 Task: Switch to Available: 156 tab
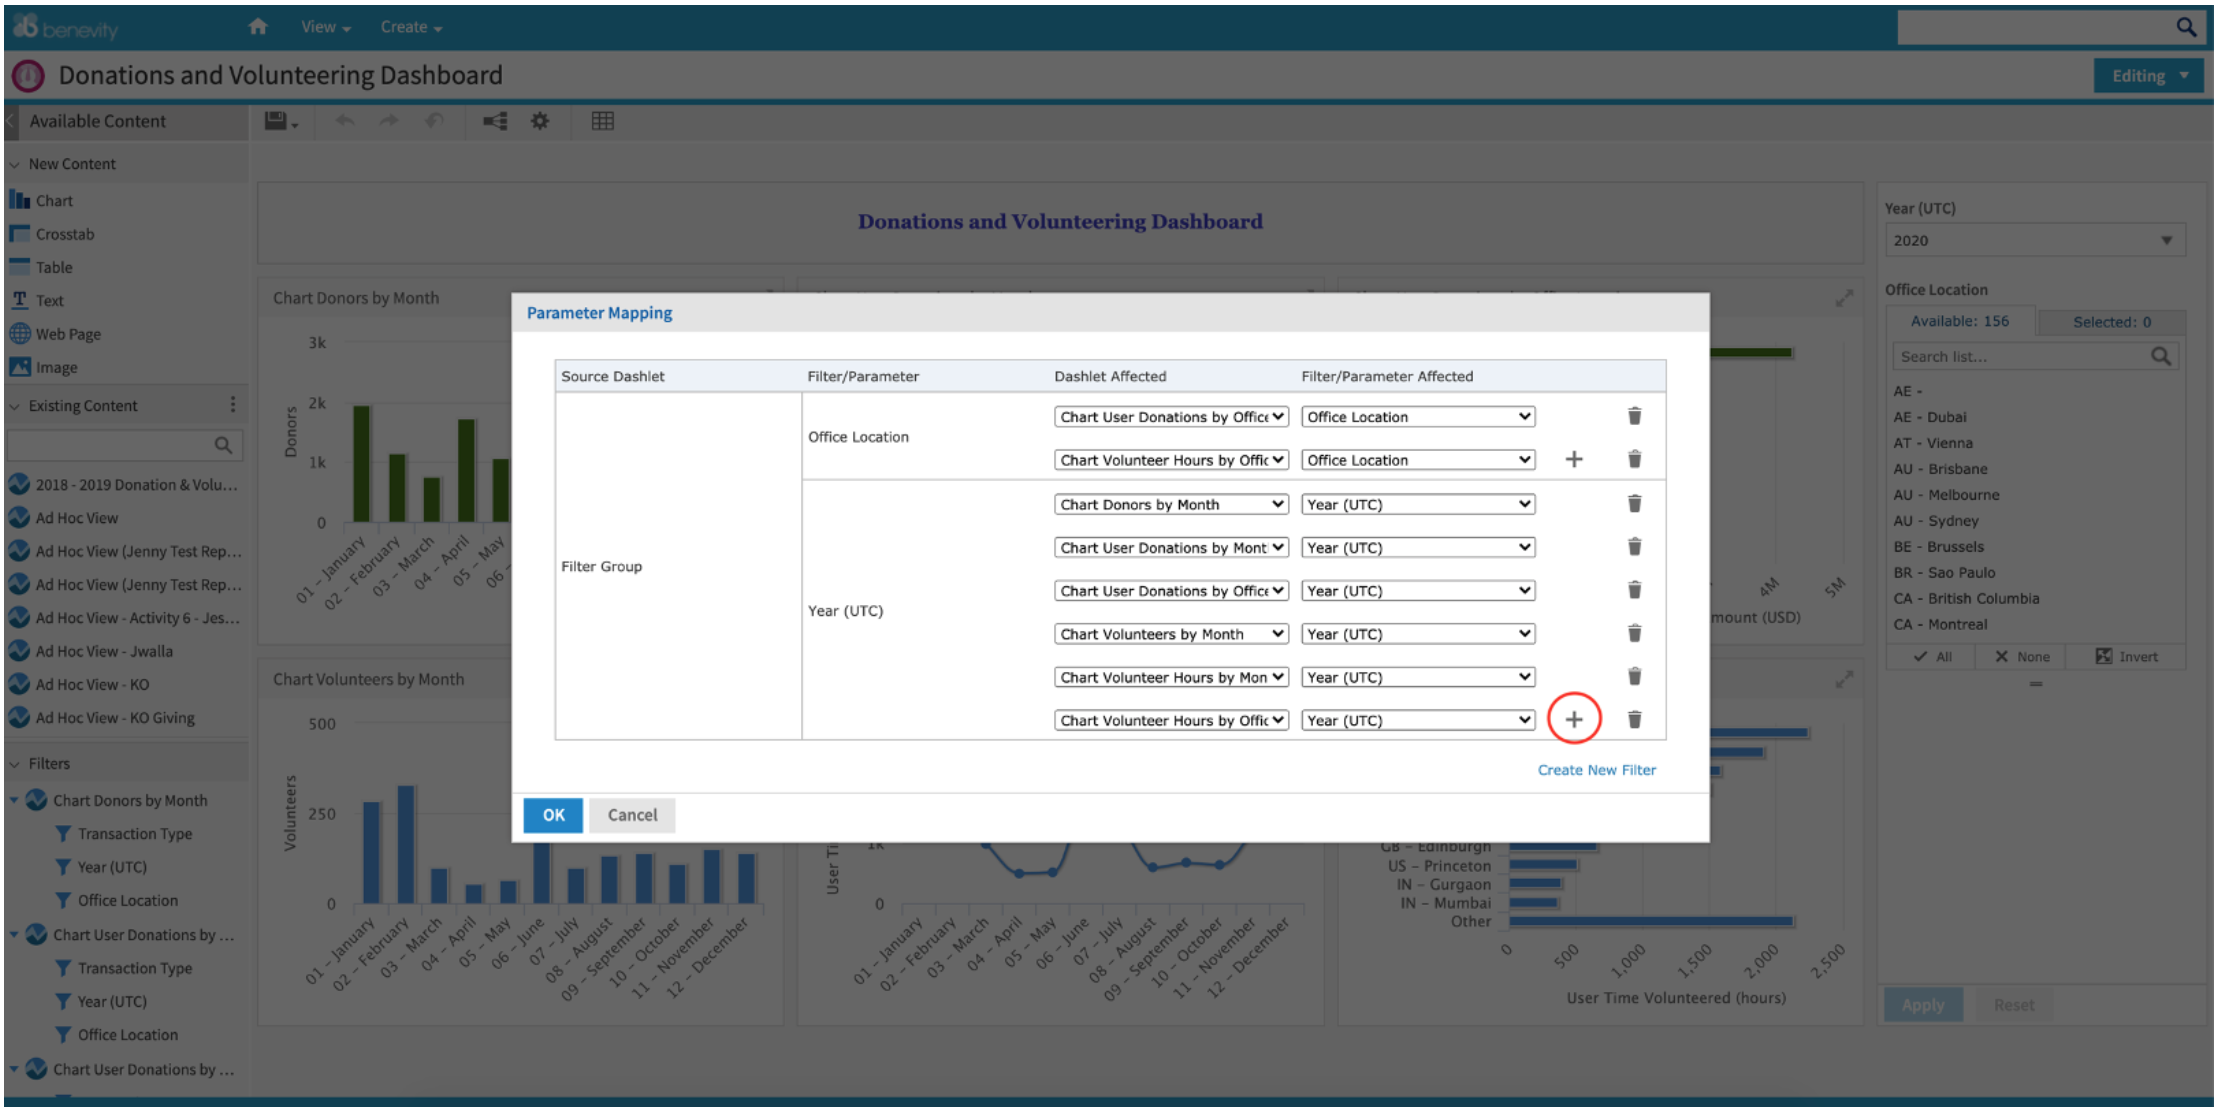(1959, 321)
